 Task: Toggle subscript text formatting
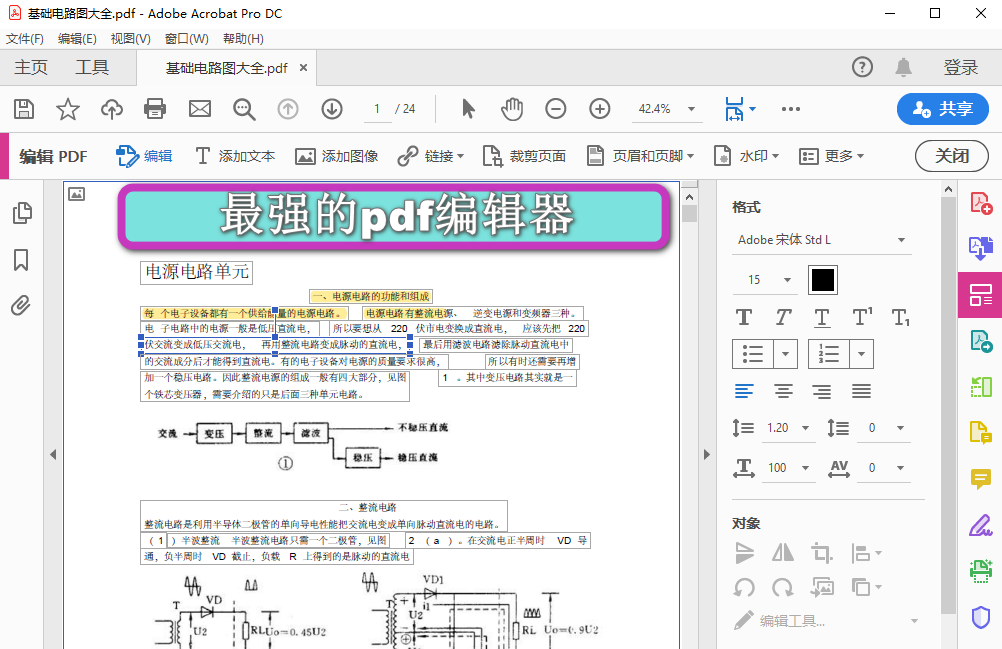[x=900, y=317]
